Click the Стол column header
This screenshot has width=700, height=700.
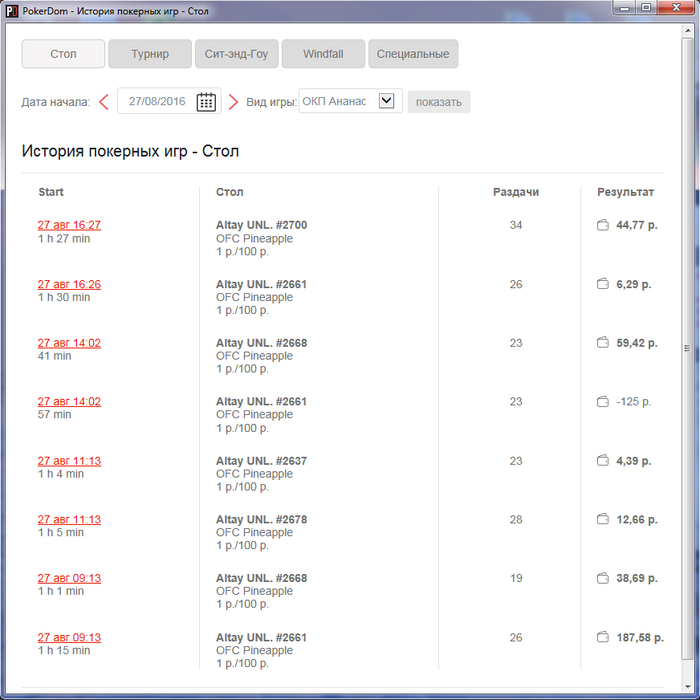click(x=230, y=192)
